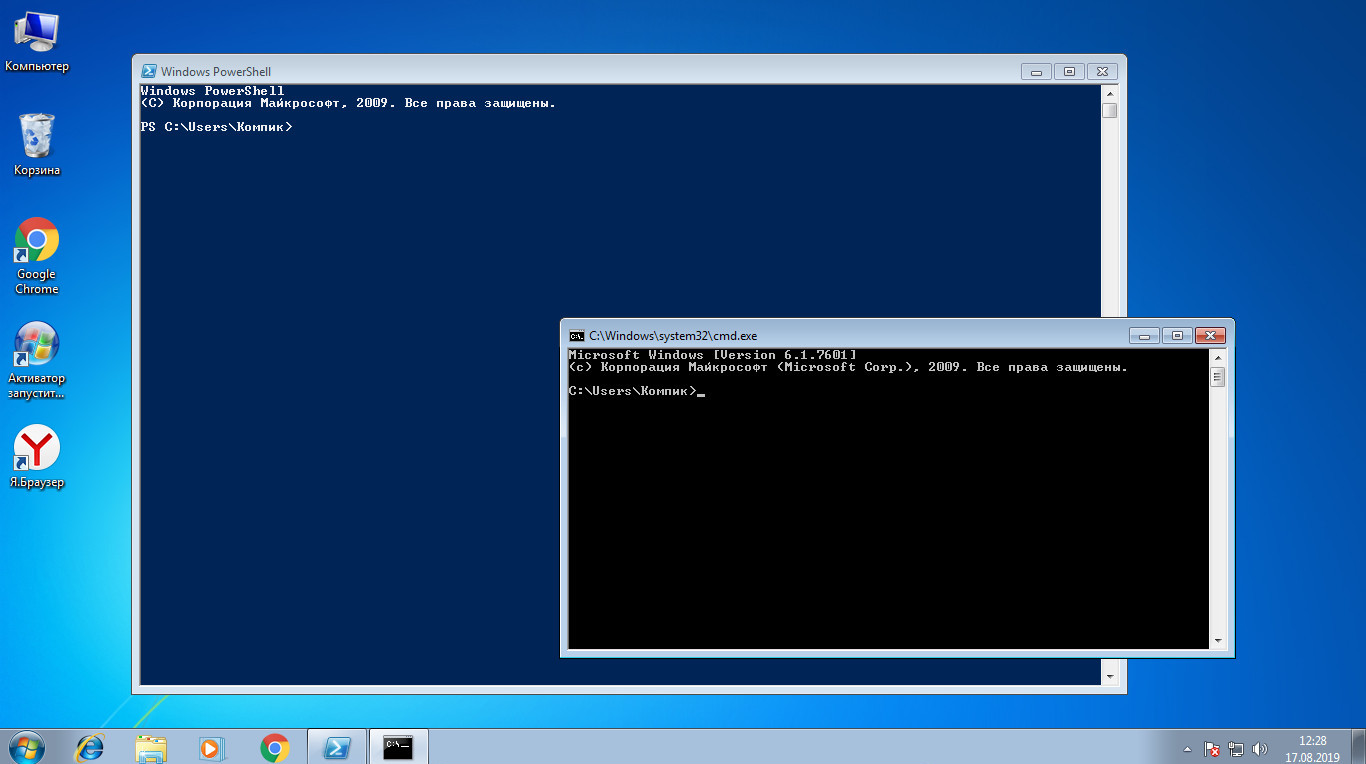Click cmd.exe scrollbar up arrow
Image resolution: width=1366 pixels, height=764 pixels.
(x=1217, y=358)
